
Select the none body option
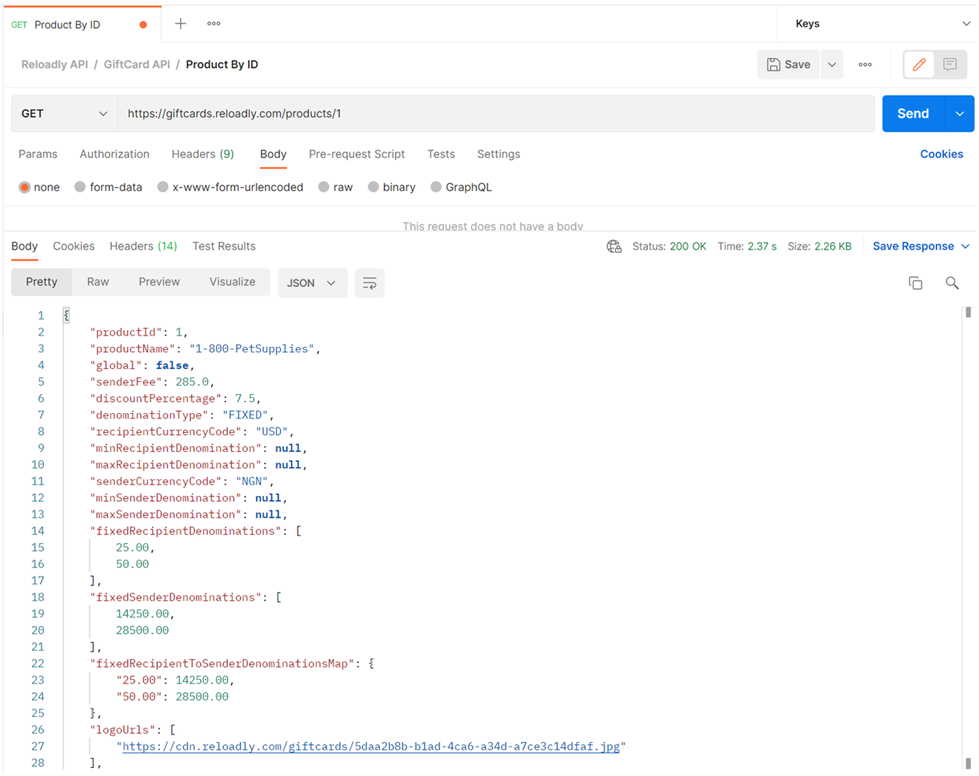point(39,187)
